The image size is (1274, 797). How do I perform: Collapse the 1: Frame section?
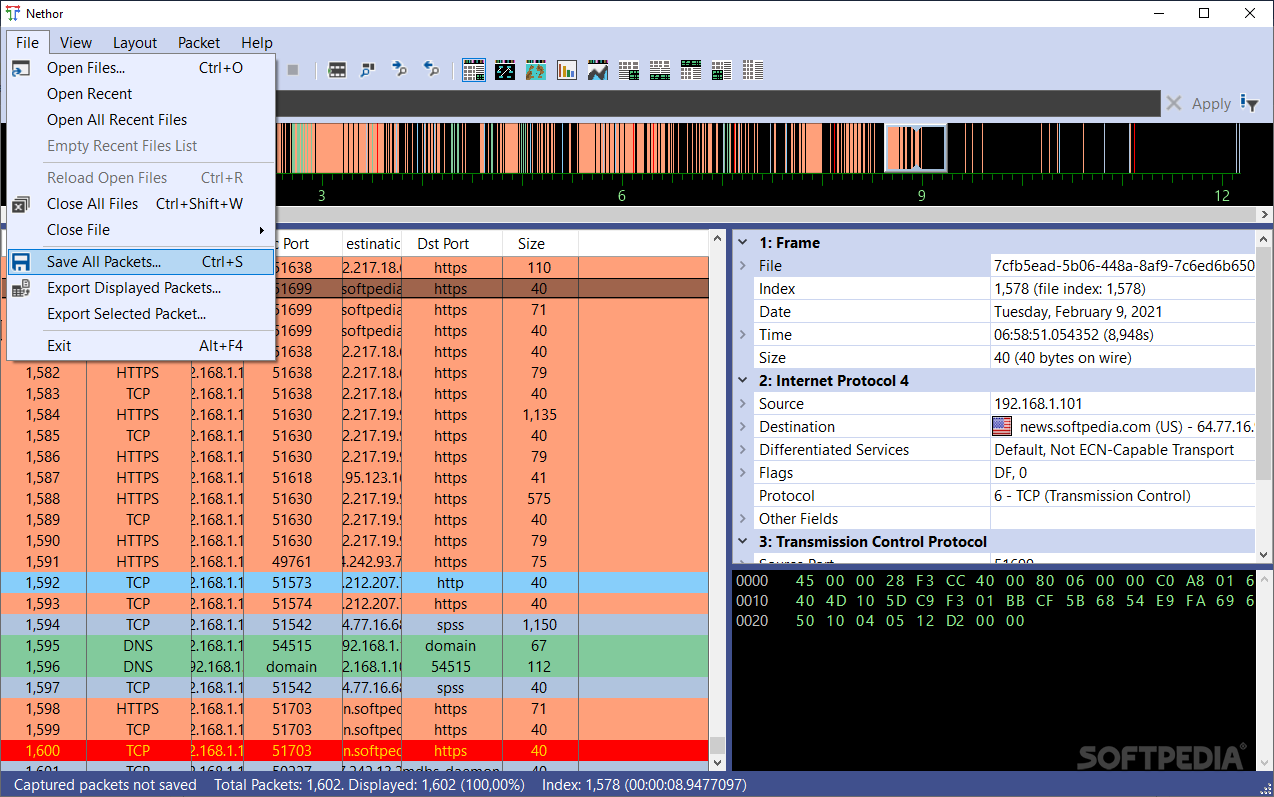743,243
